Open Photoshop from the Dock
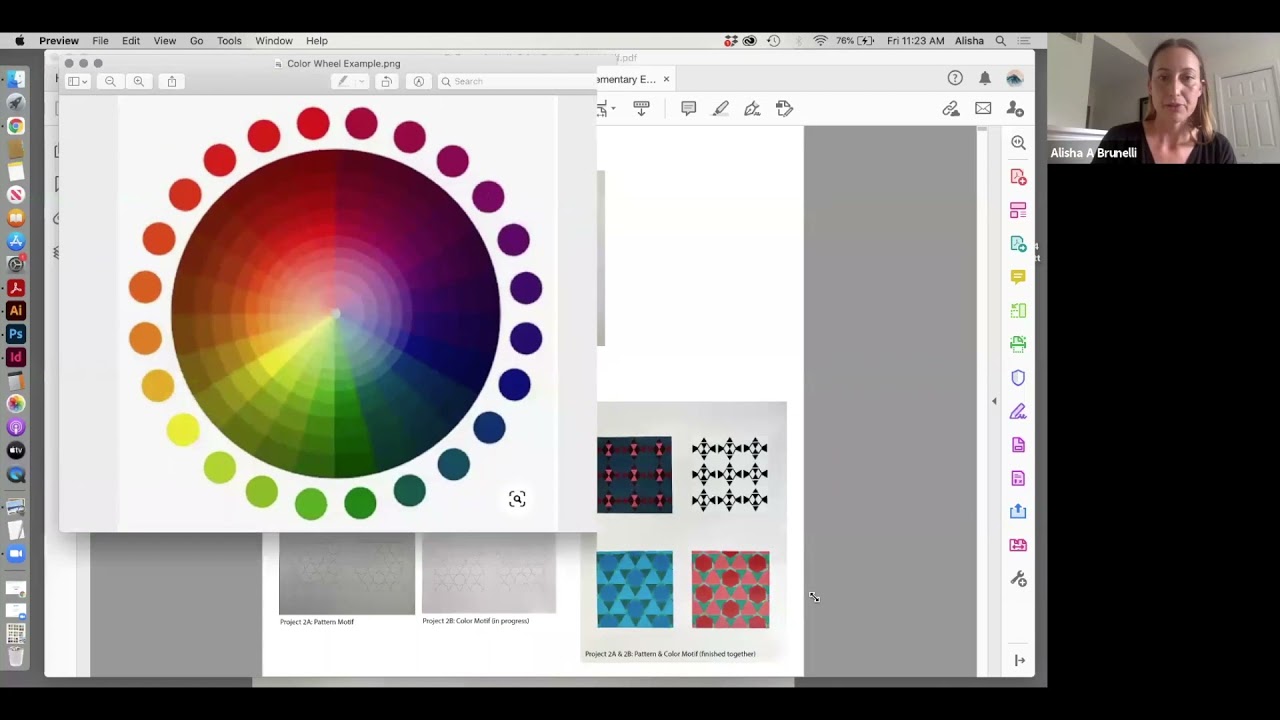This screenshot has width=1280, height=720. click(16, 334)
